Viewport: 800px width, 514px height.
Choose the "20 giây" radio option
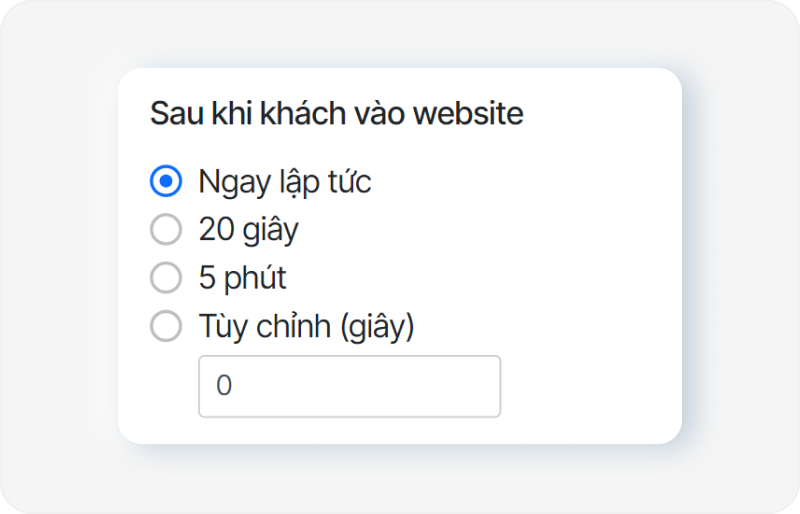[166, 229]
